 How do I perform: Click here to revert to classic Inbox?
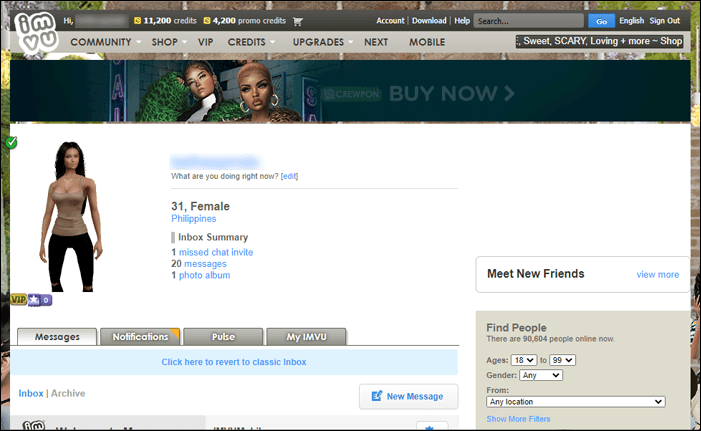[x=234, y=362]
